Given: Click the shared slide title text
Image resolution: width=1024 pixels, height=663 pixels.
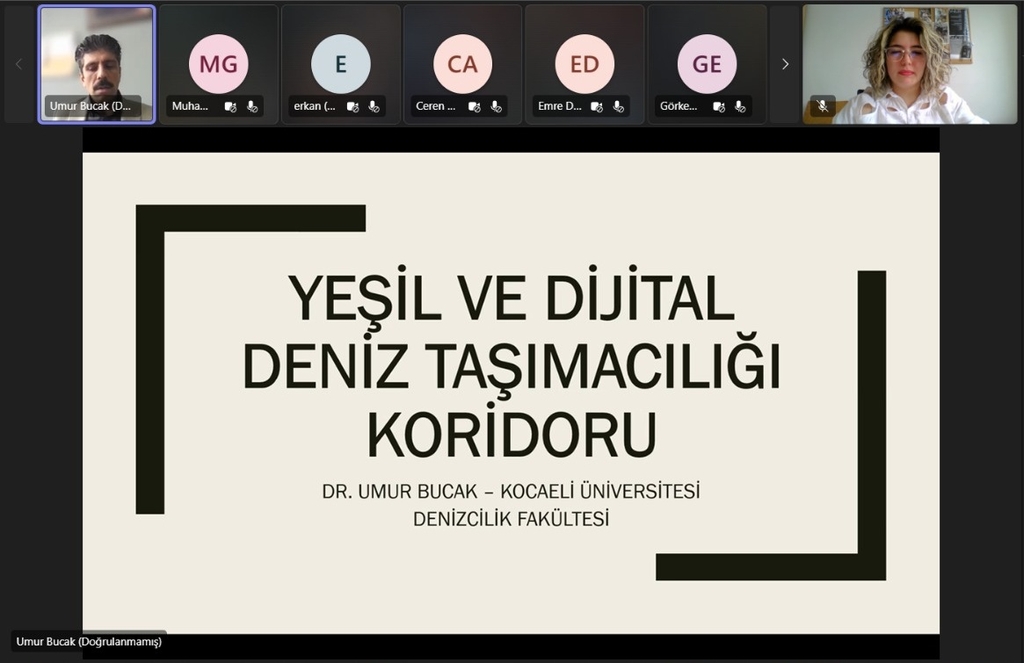Looking at the screenshot, I should [511, 365].
